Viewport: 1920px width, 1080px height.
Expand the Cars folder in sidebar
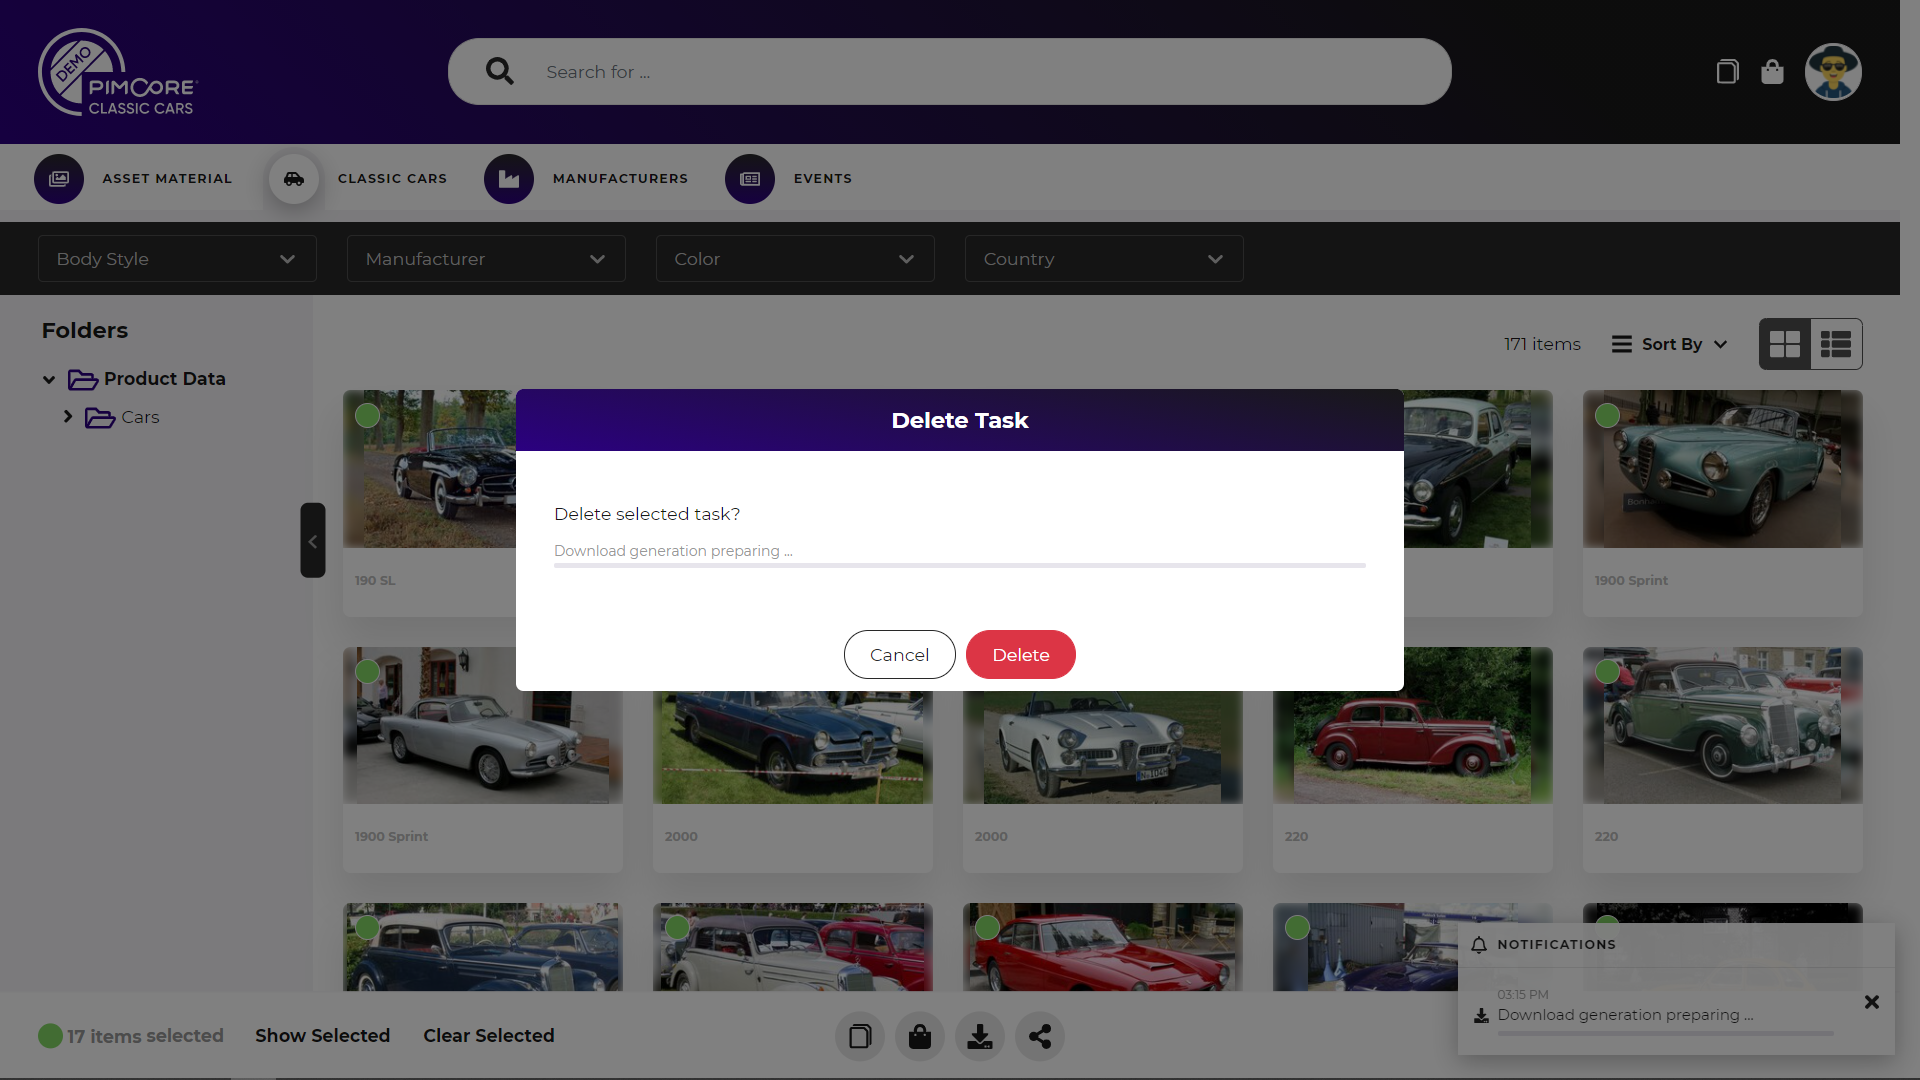tap(69, 417)
